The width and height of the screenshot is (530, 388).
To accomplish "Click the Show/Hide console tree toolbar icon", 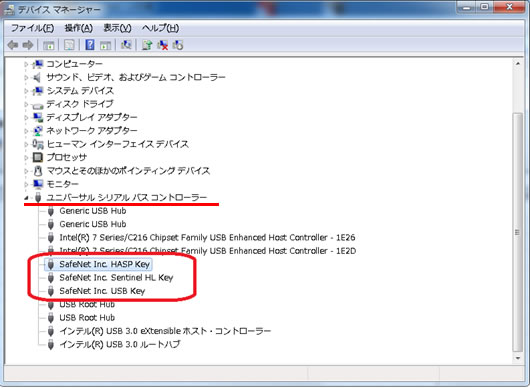I will point(48,45).
